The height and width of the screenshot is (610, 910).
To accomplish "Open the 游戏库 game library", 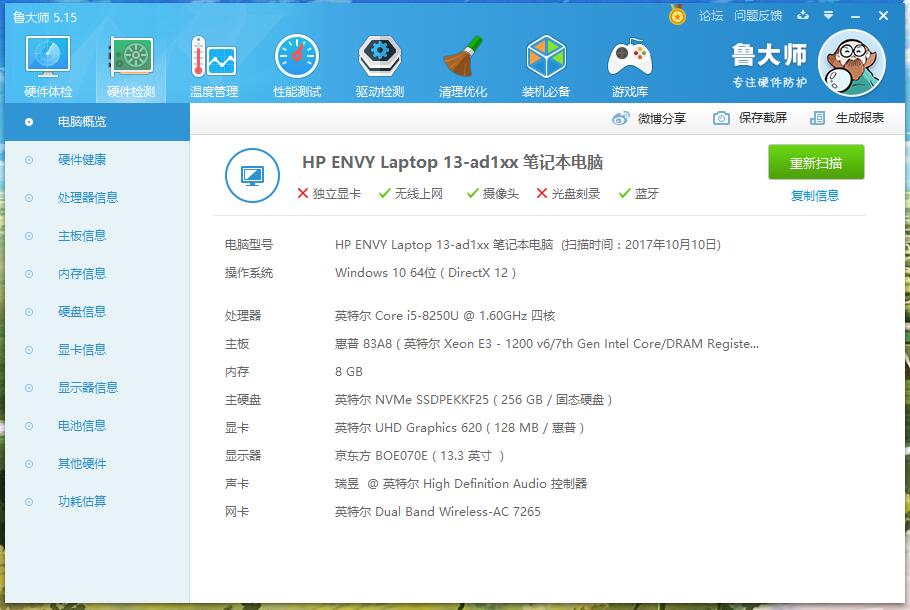I will [630, 63].
